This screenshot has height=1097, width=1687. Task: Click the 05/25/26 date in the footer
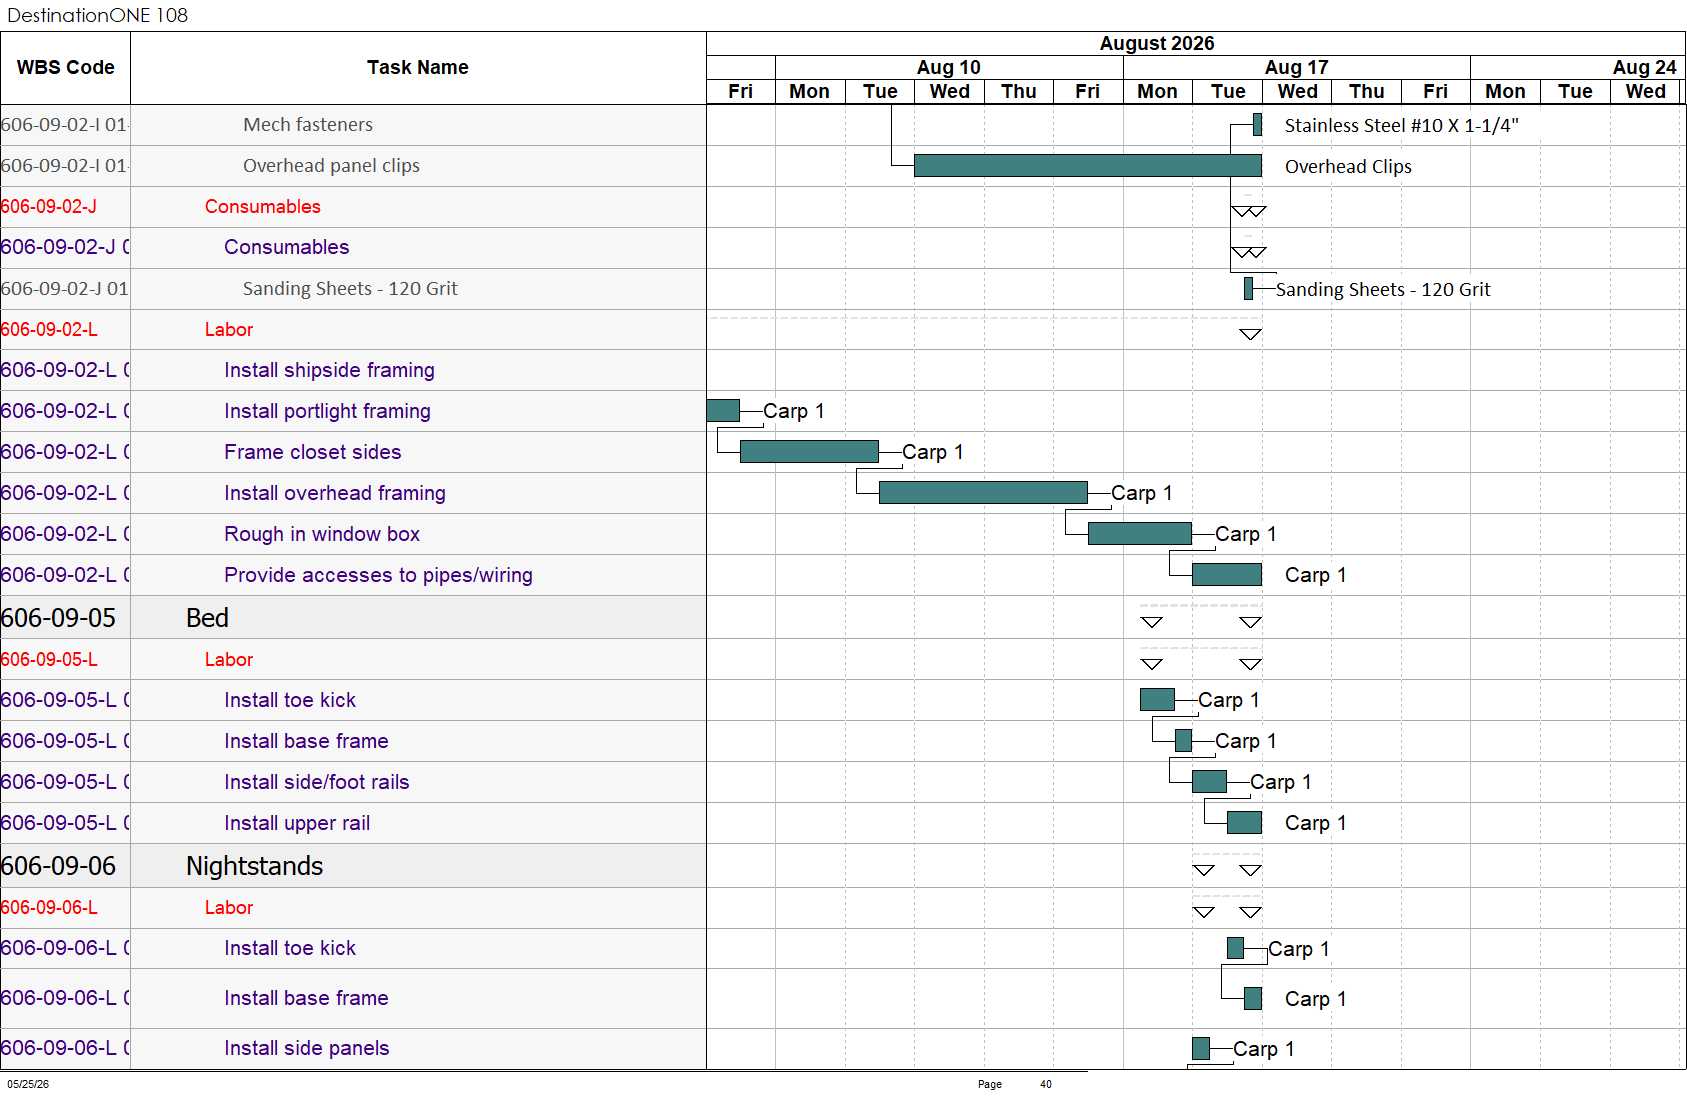tap(28, 1084)
